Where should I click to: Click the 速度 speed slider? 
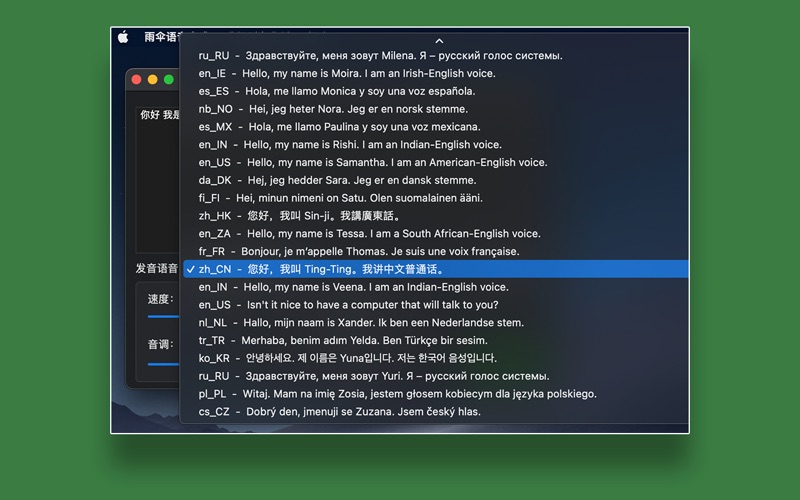coord(163,316)
